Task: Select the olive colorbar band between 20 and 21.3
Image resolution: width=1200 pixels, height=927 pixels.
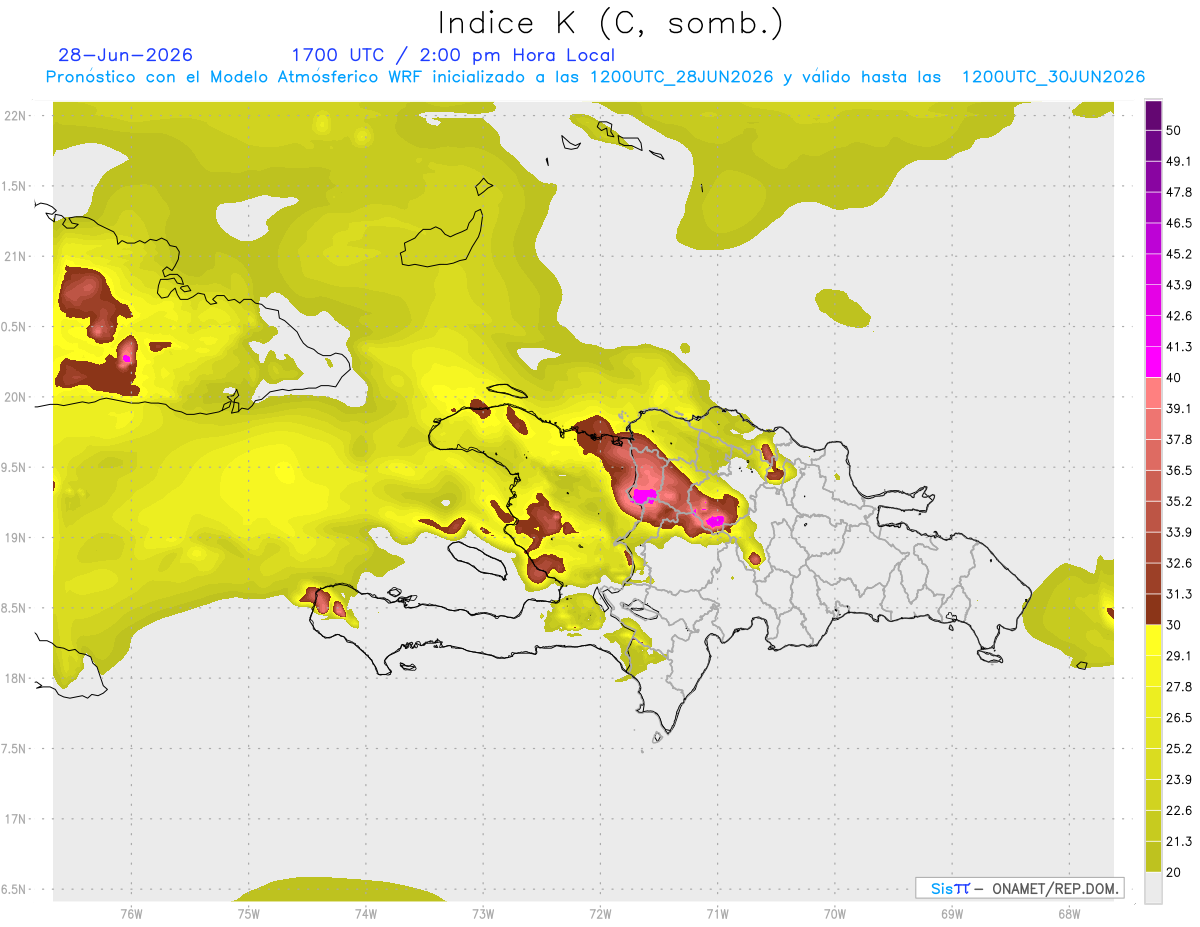Action: coord(1153,857)
